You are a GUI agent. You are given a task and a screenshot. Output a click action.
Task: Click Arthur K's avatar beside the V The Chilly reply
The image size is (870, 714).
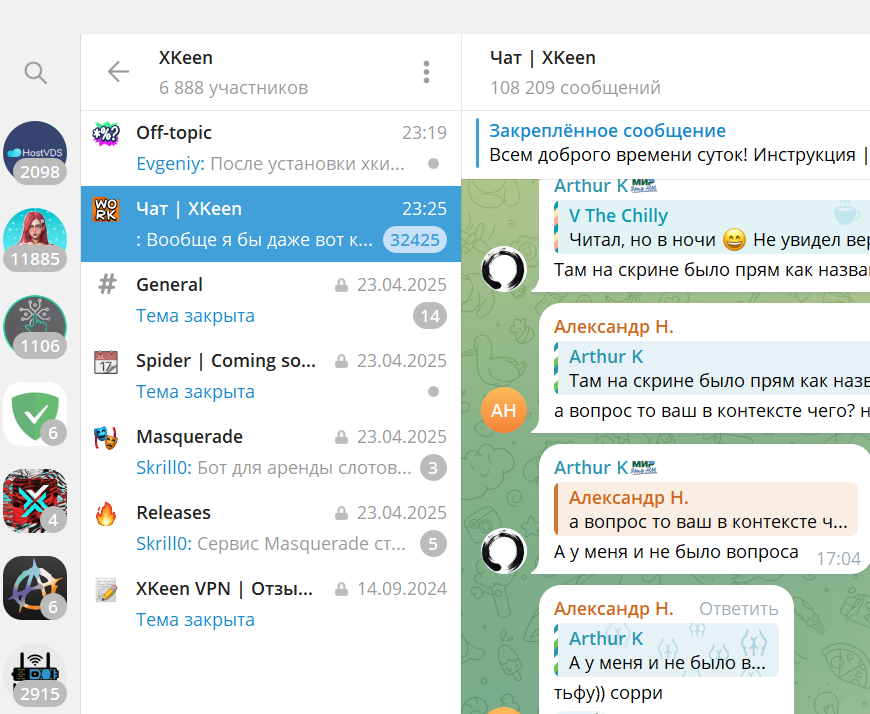[x=503, y=269]
